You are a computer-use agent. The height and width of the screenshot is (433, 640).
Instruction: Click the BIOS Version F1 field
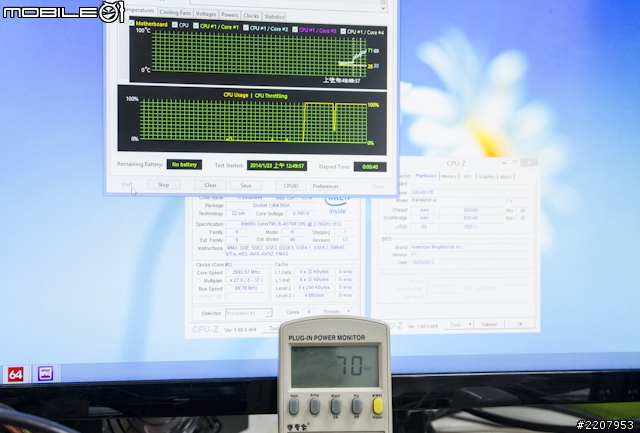click(x=471, y=255)
